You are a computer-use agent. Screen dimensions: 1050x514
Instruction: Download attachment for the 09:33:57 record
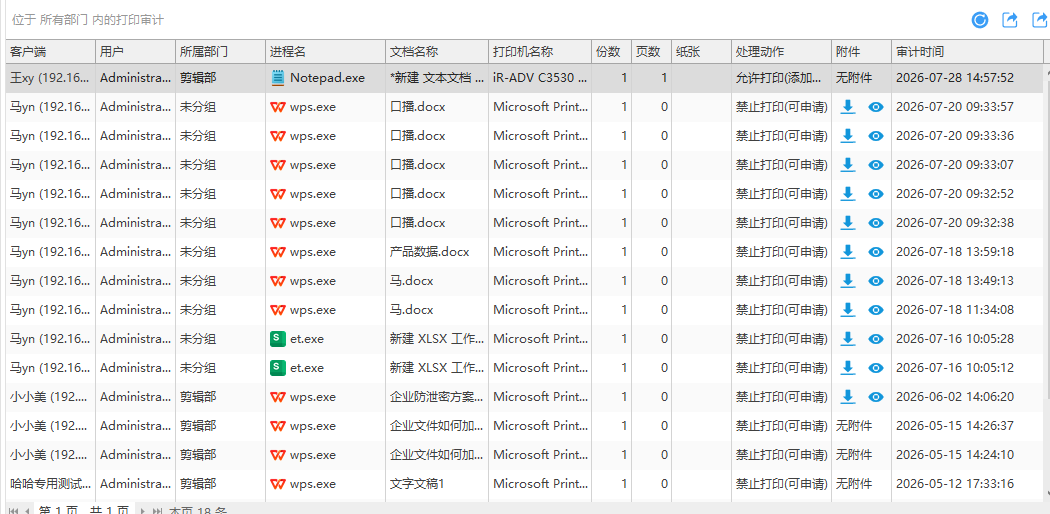pos(848,106)
